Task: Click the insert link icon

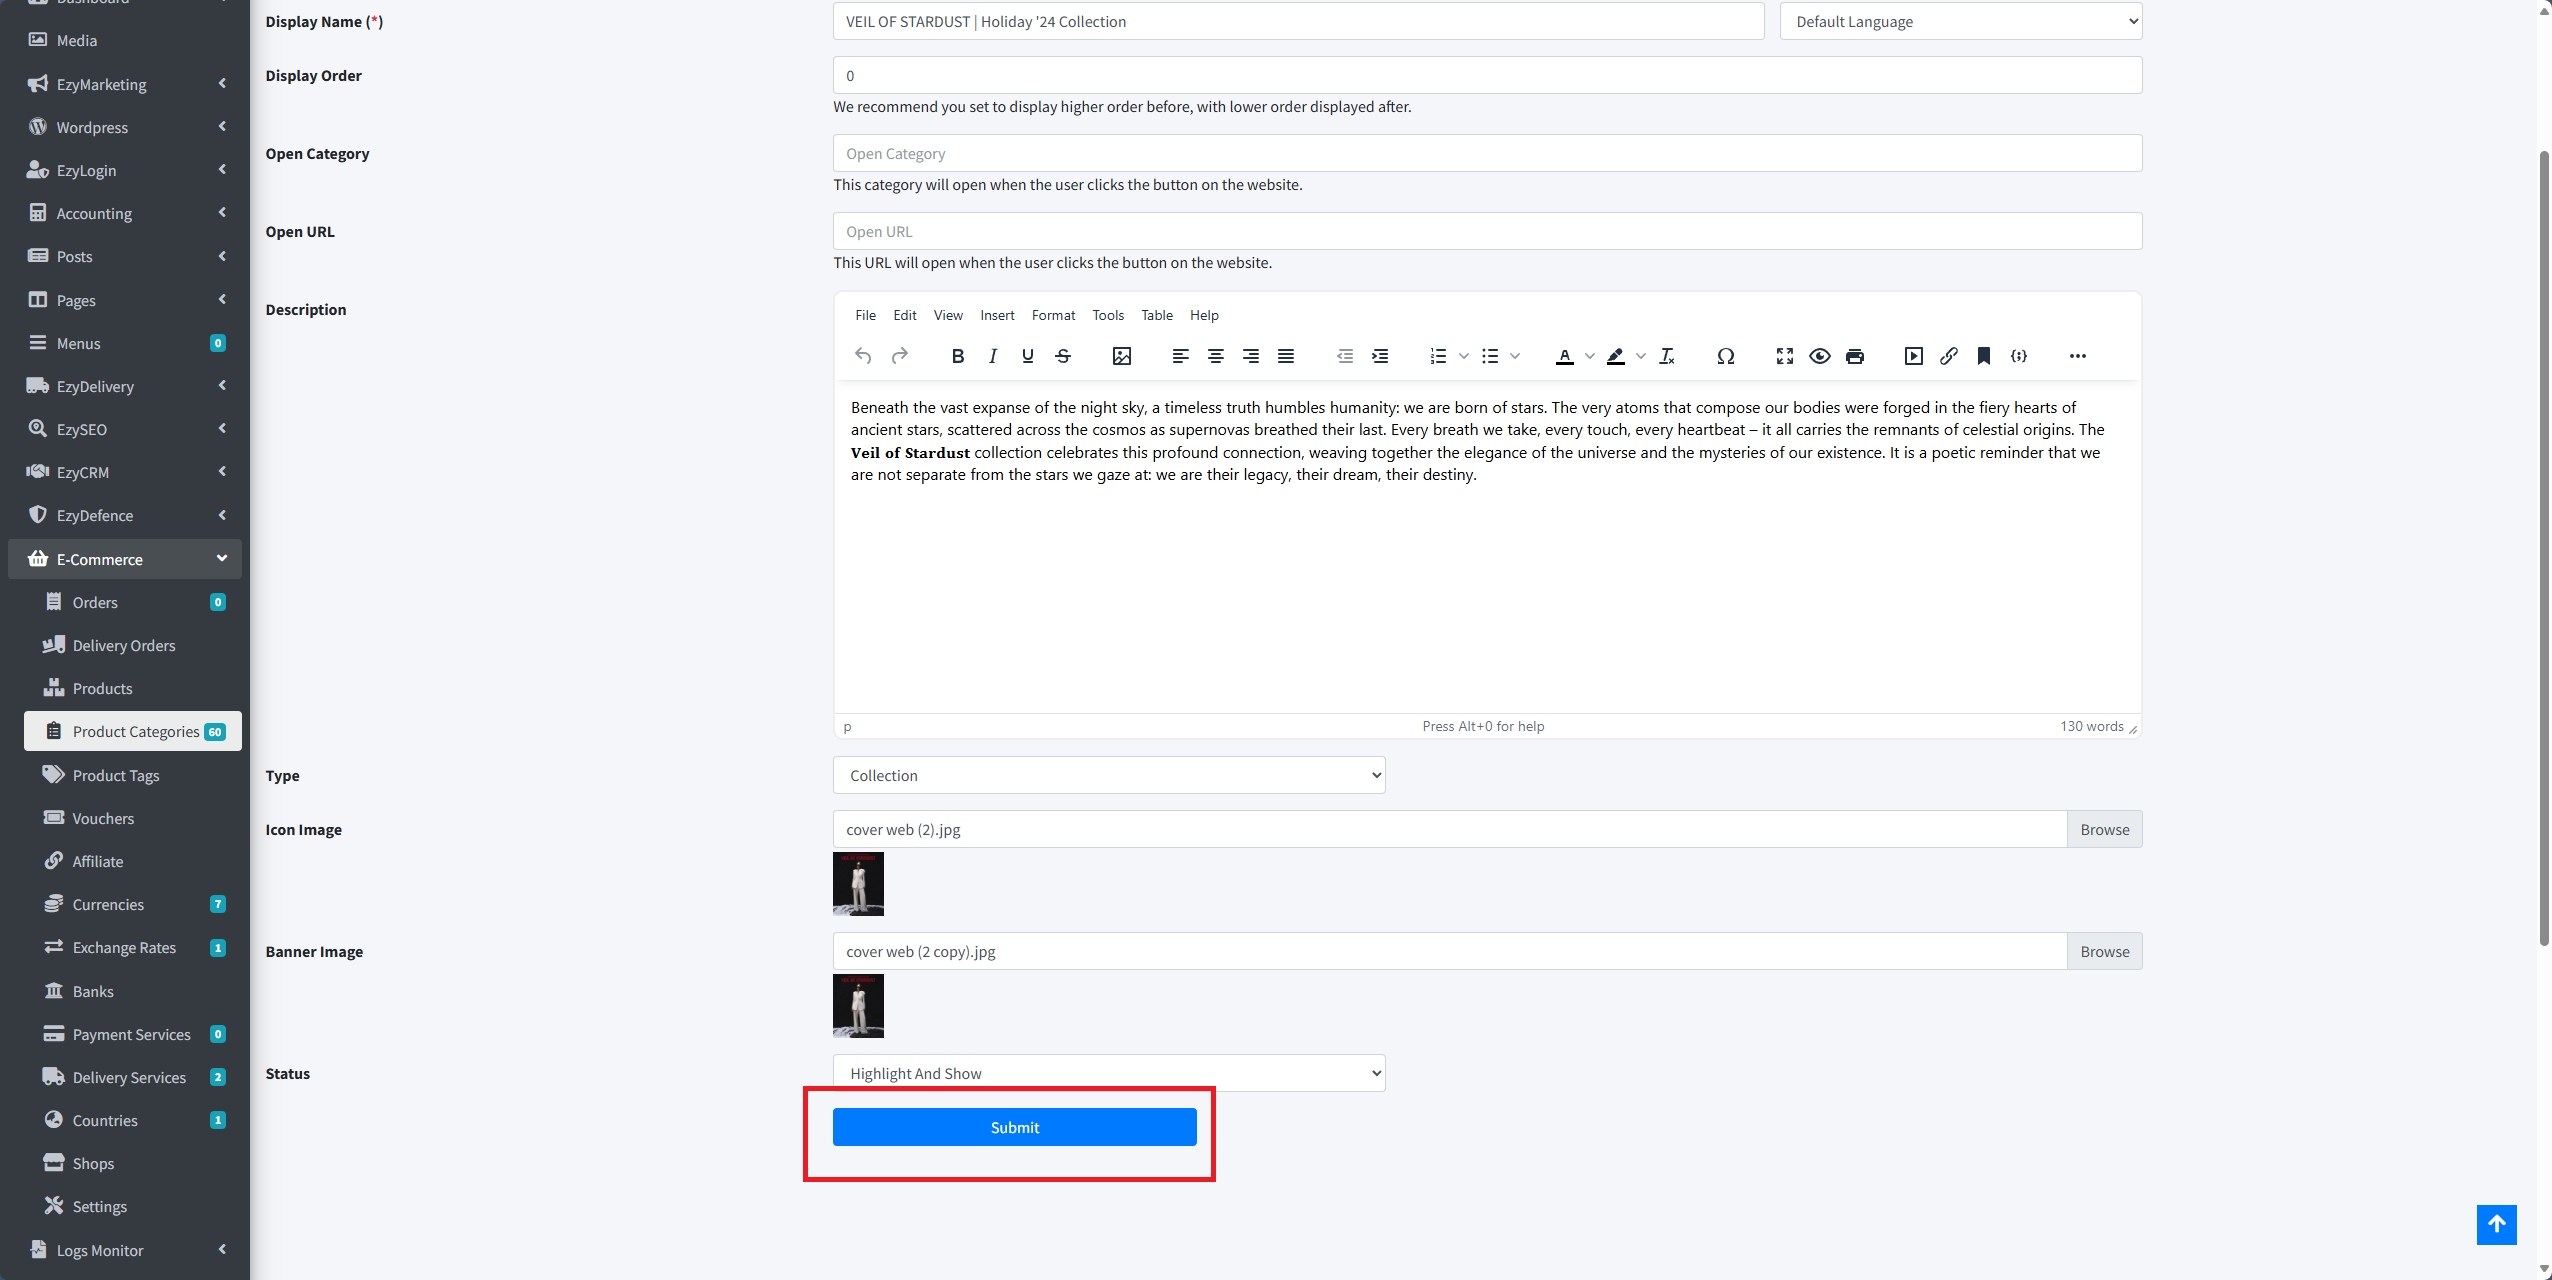Action: click(1948, 356)
